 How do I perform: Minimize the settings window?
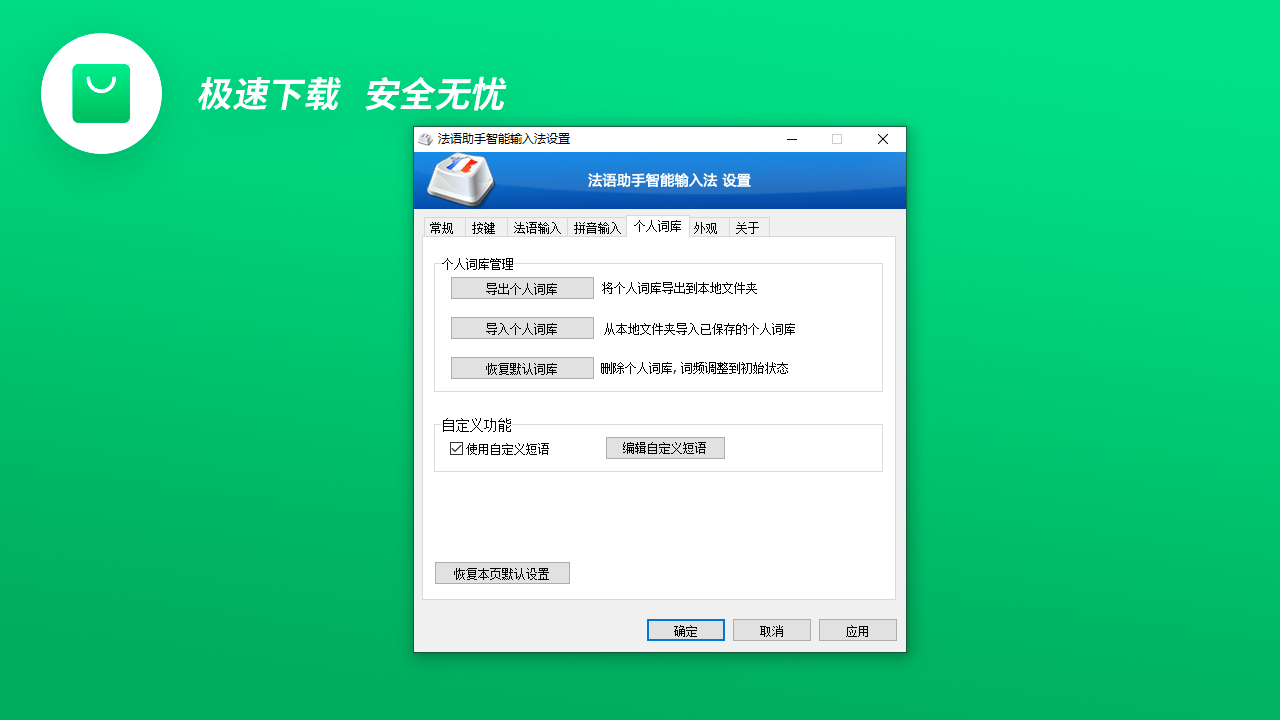tap(792, 139)
